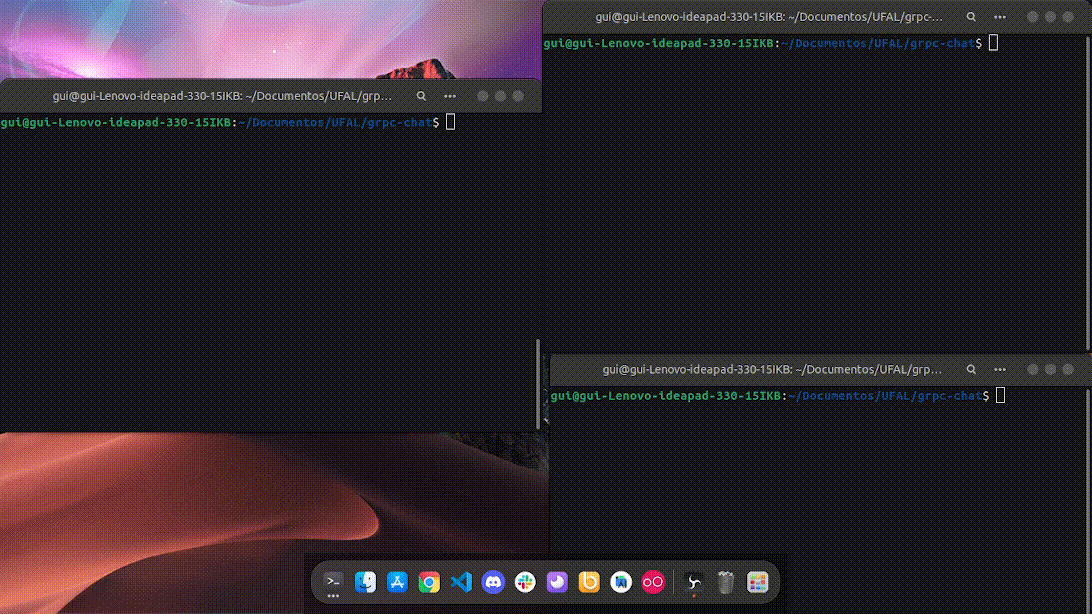Close the bottom-right terminal window
Viewport: 1092px width, 614px height.
[x=1068, y=370]
